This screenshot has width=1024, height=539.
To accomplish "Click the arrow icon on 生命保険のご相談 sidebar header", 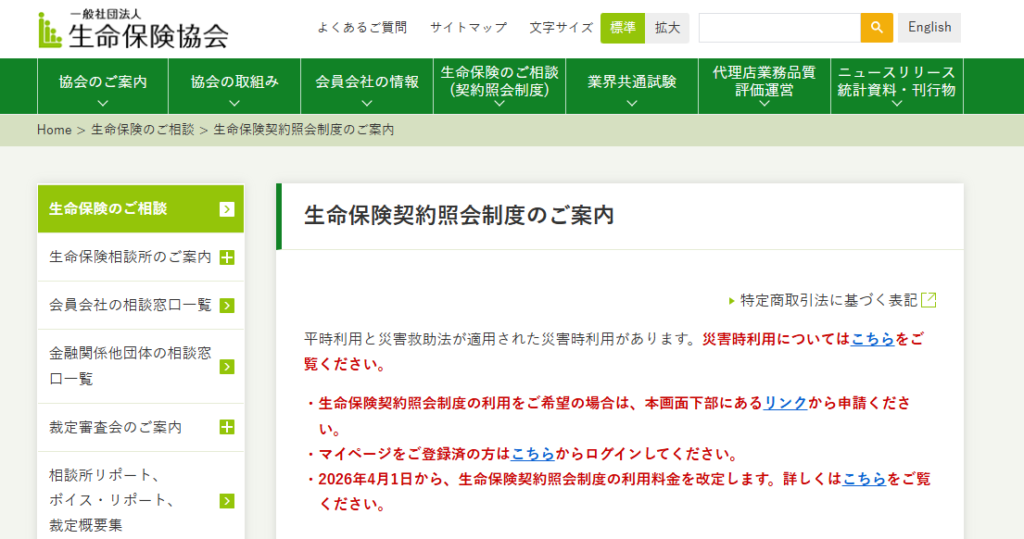I will pyautogui.click(x=227, y=209).
